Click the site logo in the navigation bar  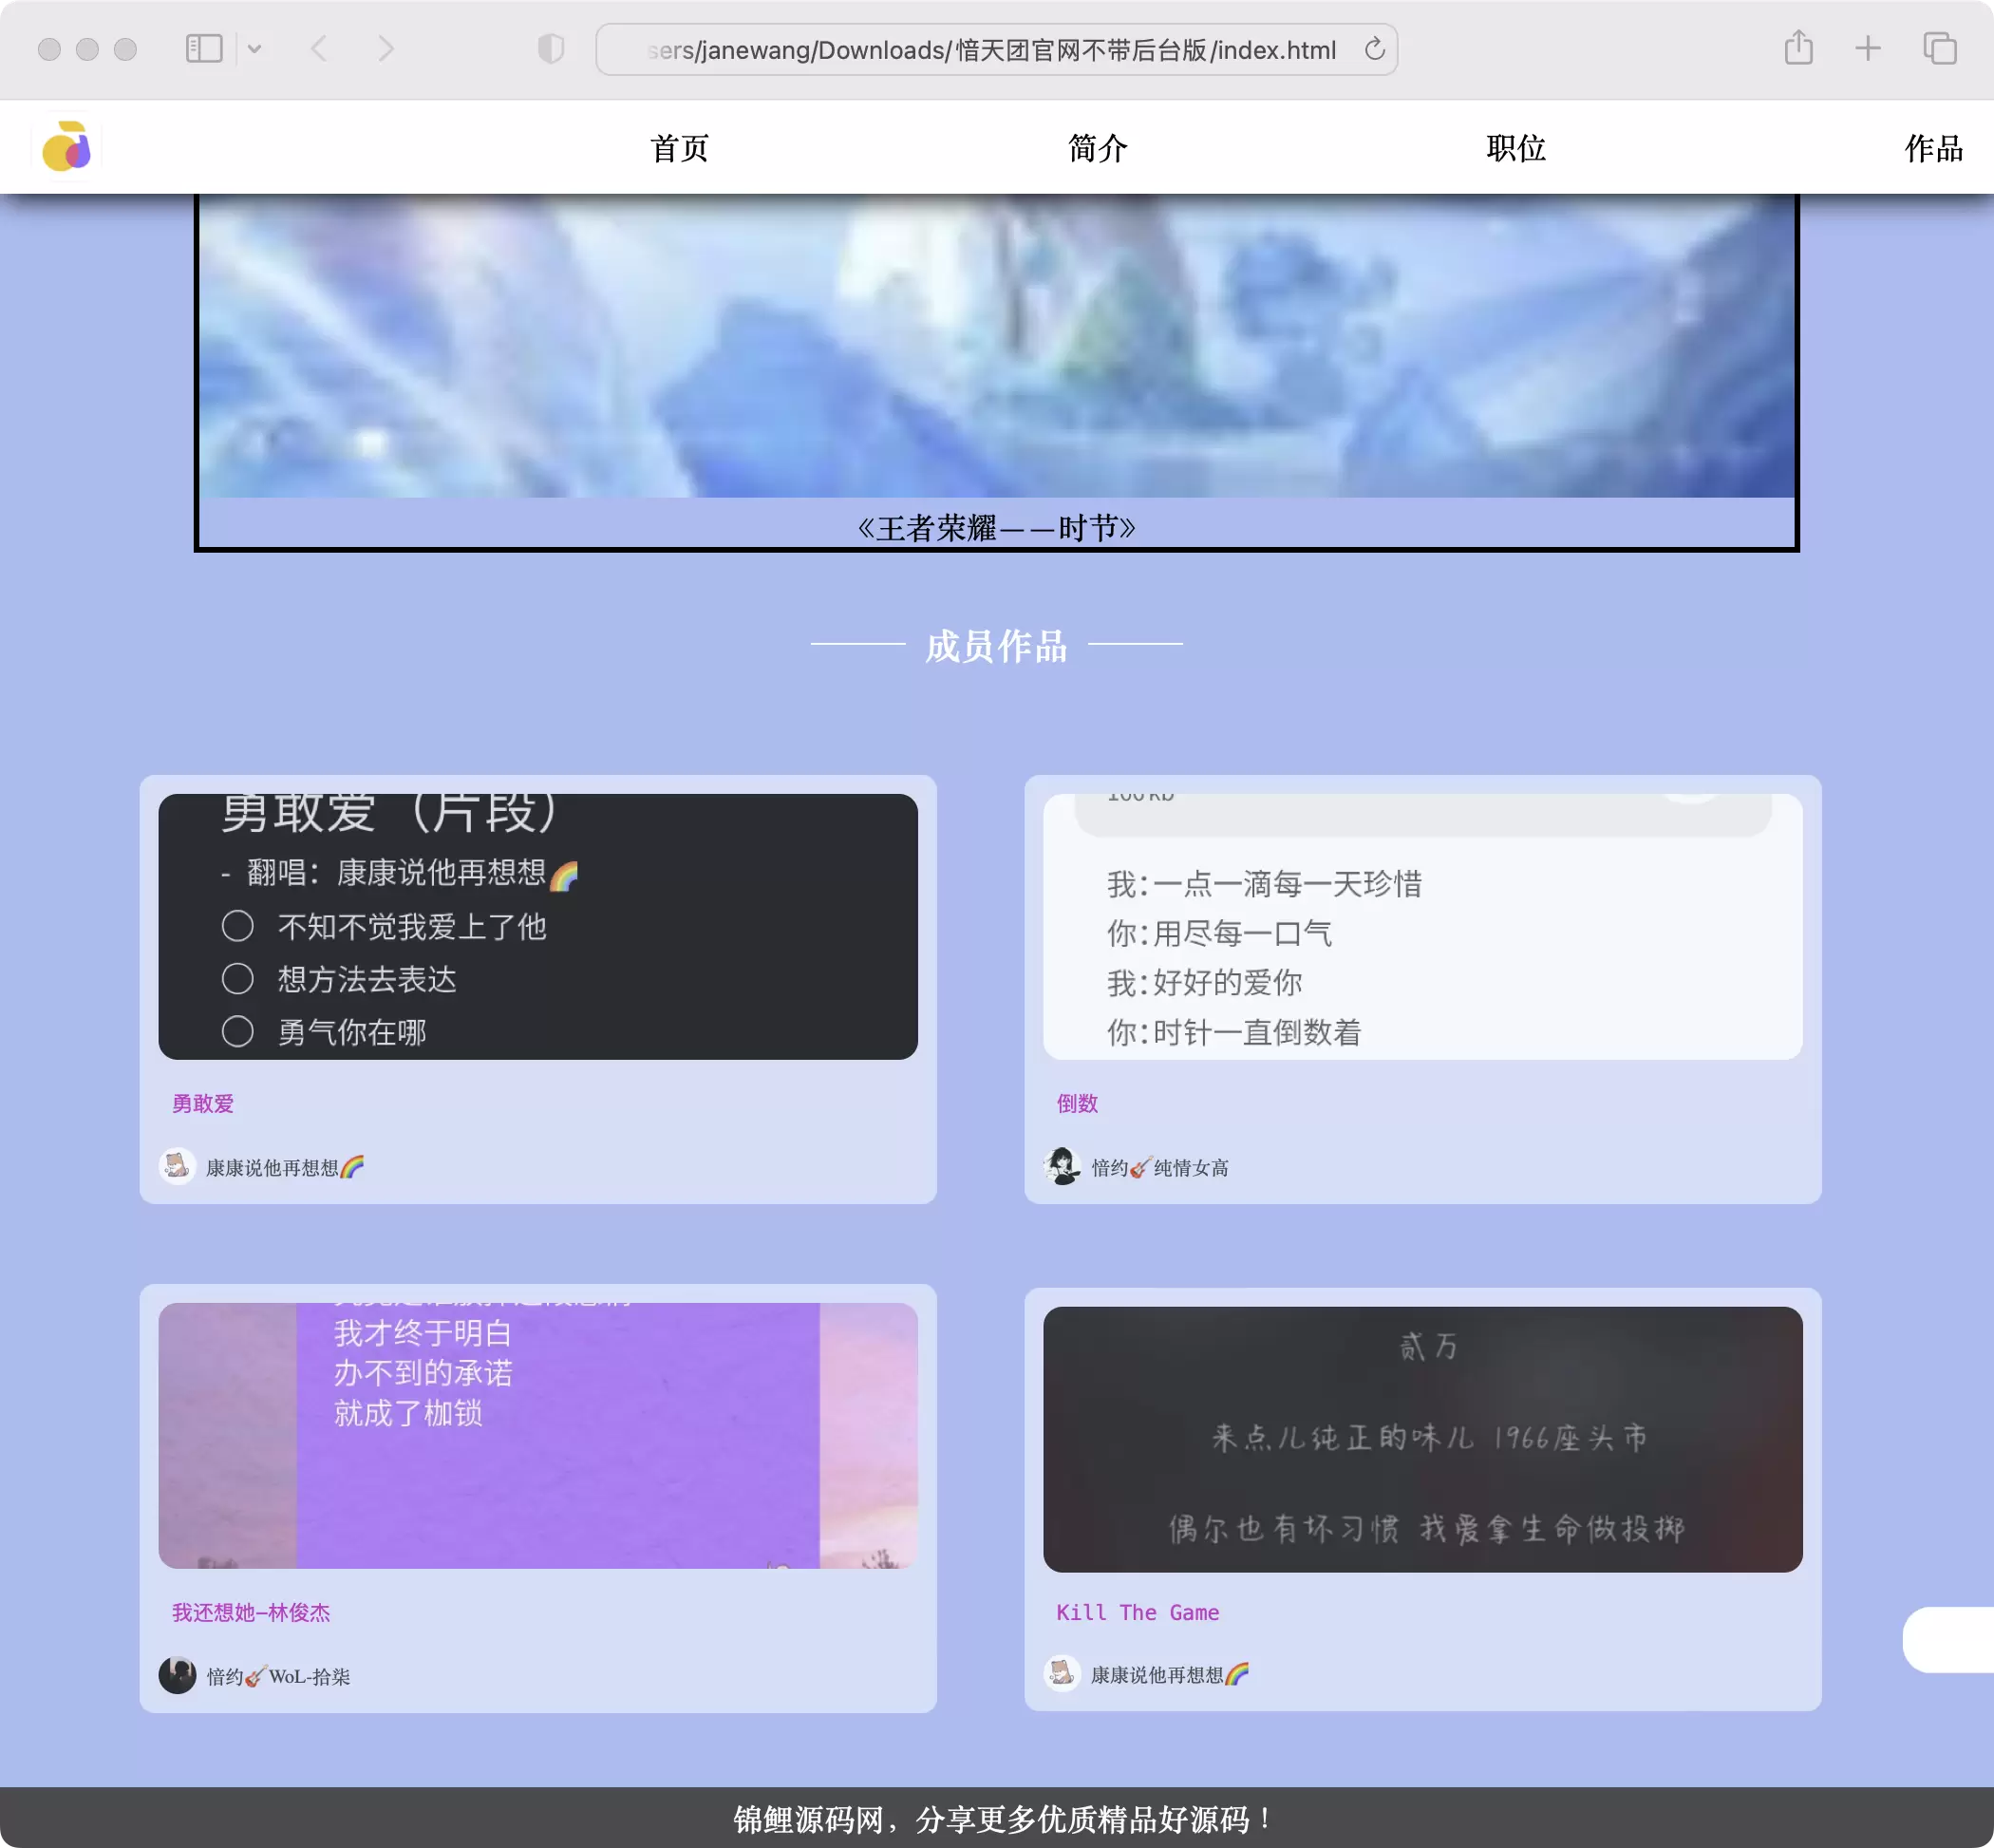click(66, 147)
